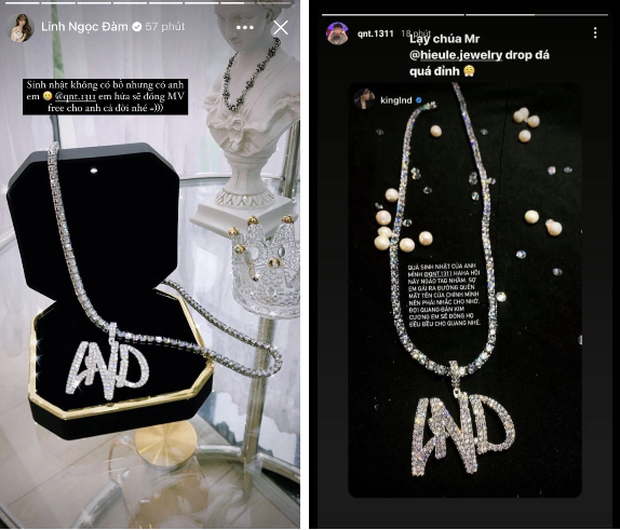
Task: Tap the kinglnd username
Action: pyautogui.click(x=396, y=100)
